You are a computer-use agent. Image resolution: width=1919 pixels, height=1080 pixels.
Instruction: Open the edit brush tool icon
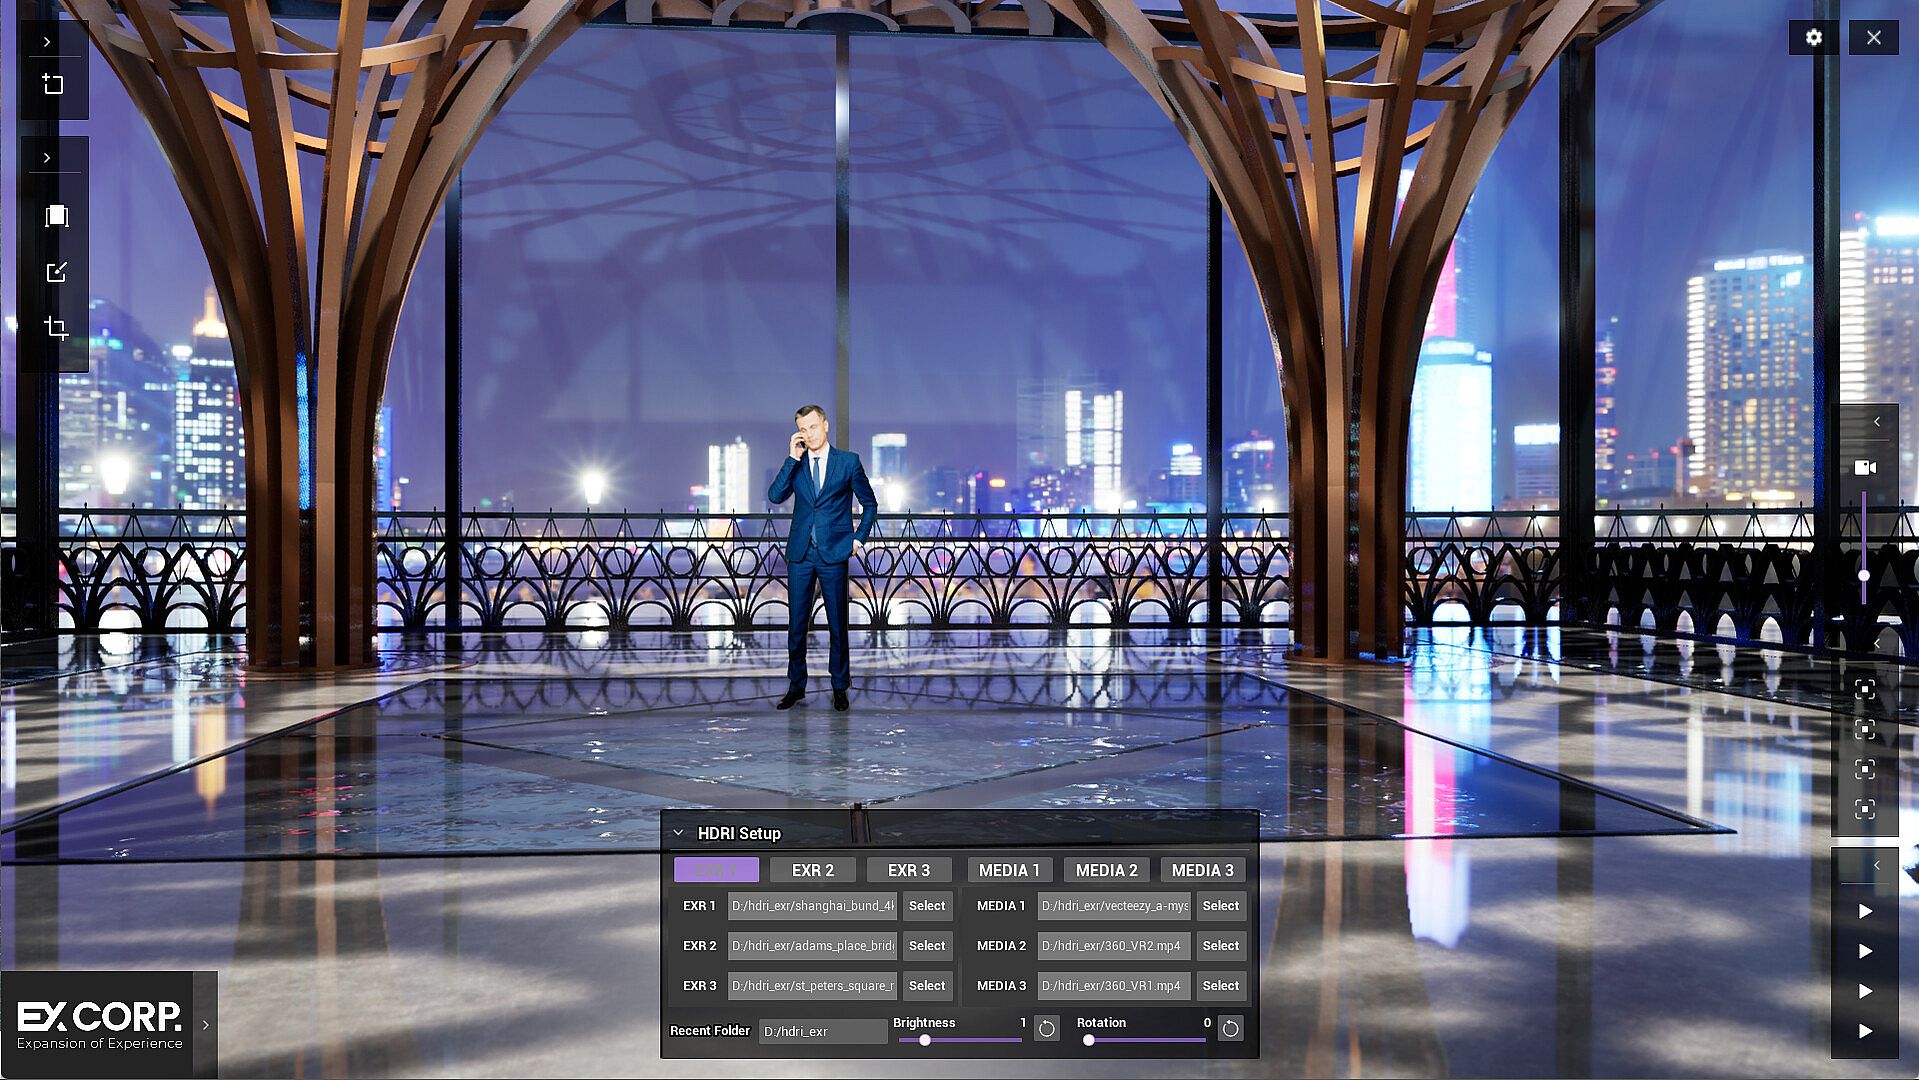56,272
